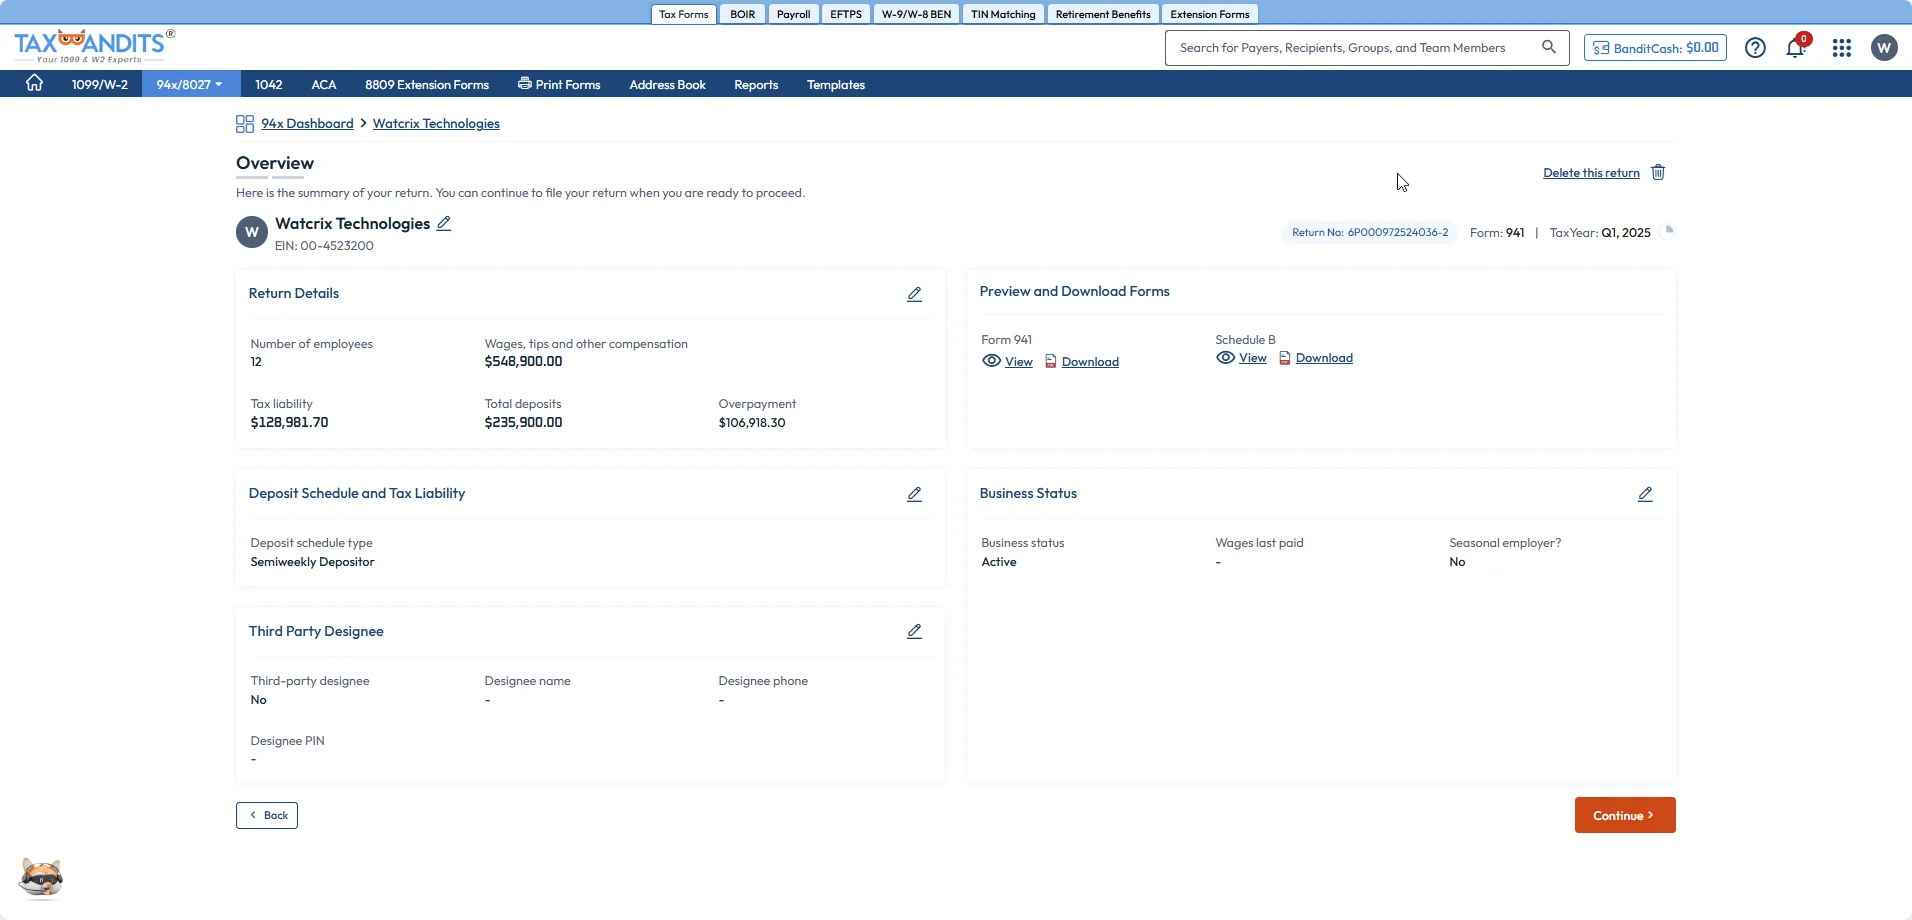Click the Back button

click(267, 815)
